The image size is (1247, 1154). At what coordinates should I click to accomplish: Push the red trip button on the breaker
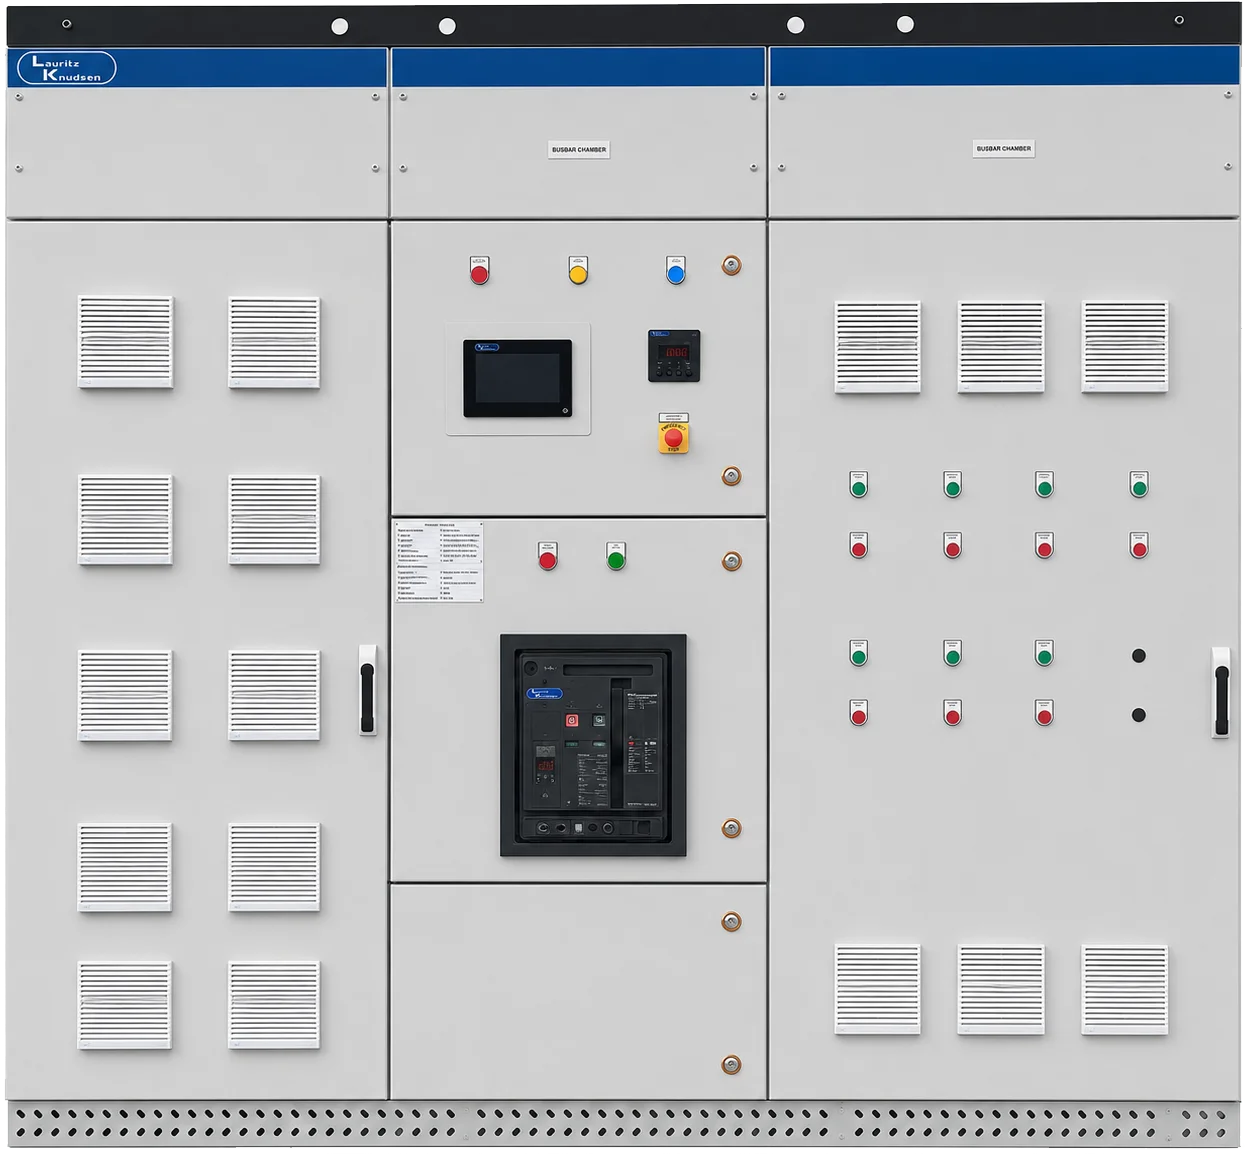pyautogui.click(x=572, y=720)
